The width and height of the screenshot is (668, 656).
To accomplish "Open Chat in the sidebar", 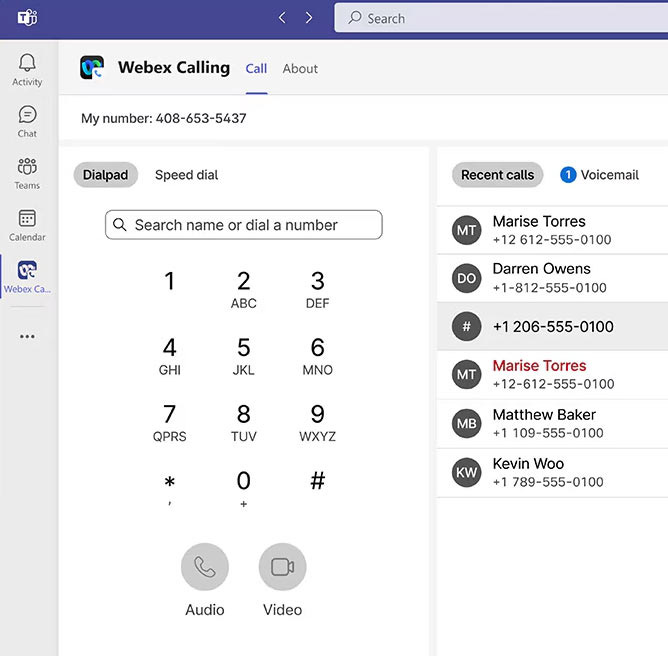I will click(27, 121).
